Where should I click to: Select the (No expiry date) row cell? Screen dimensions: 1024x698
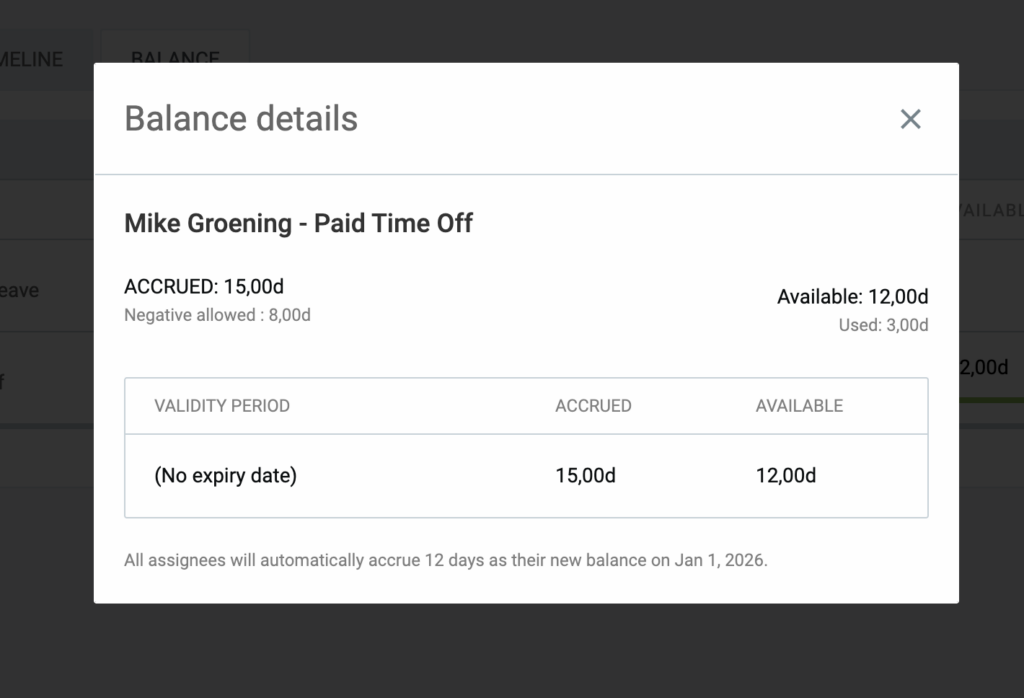click(225, 476)
